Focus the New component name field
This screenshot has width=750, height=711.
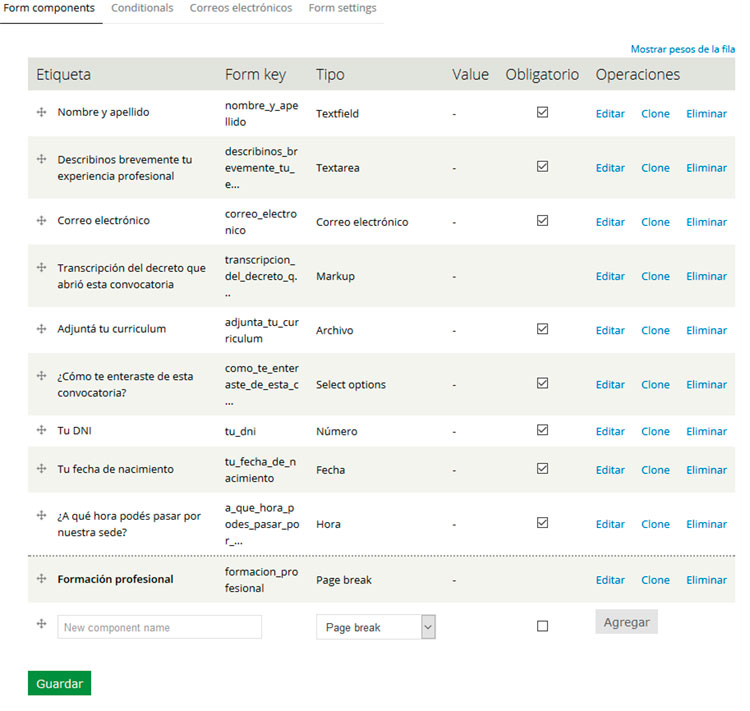(x=159, y=627)
